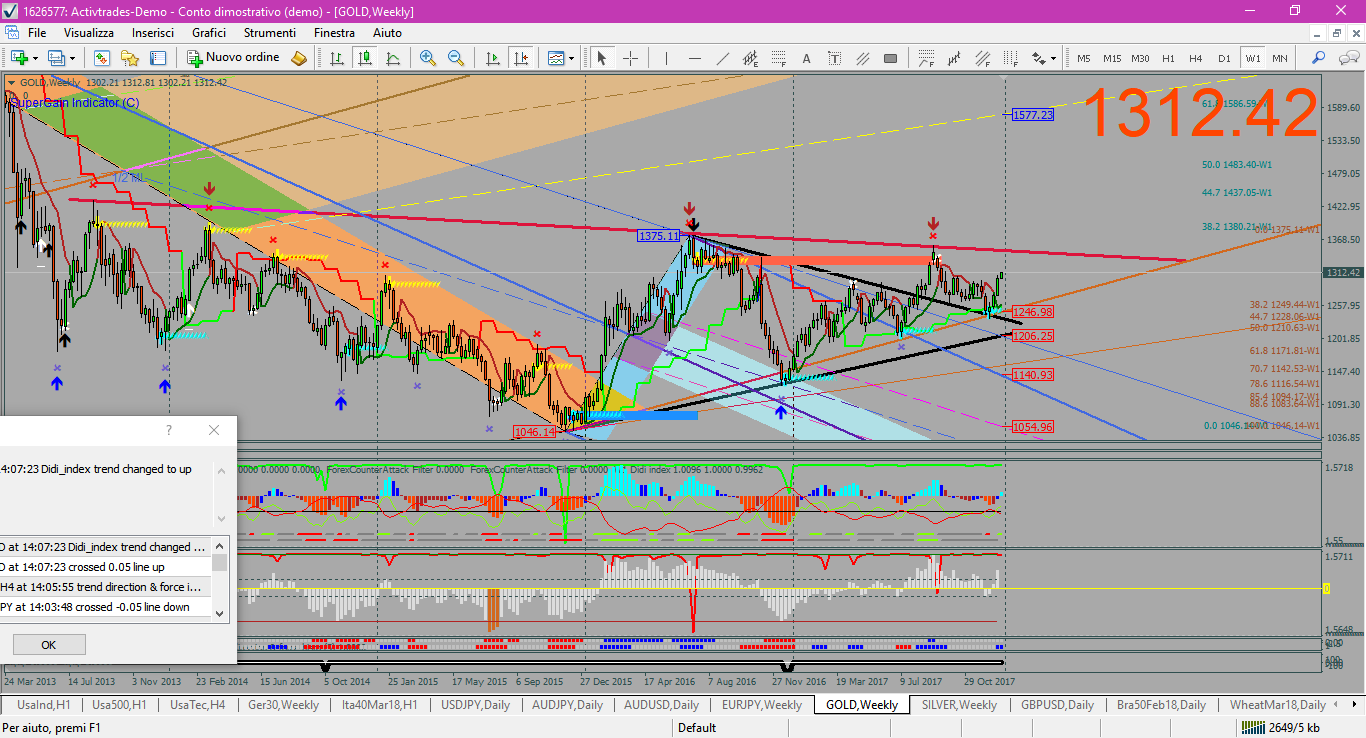Toggle chart auto scroll
This screenshot has width=1366, height=738.
tap(492, 58)
